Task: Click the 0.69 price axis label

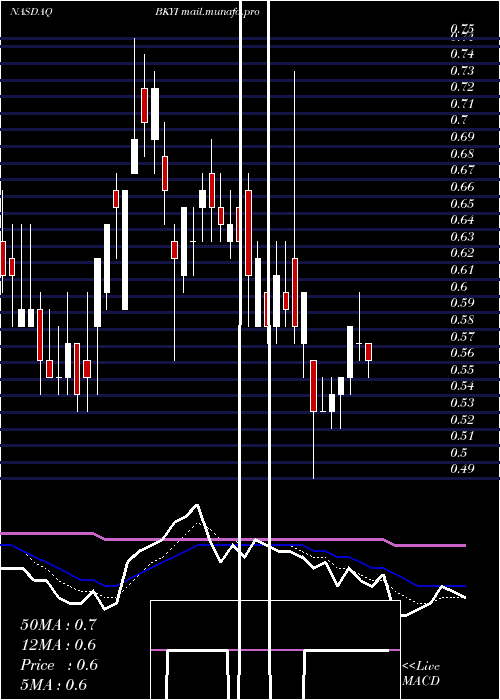Action: pyautogui.click(x=462, y=137)
